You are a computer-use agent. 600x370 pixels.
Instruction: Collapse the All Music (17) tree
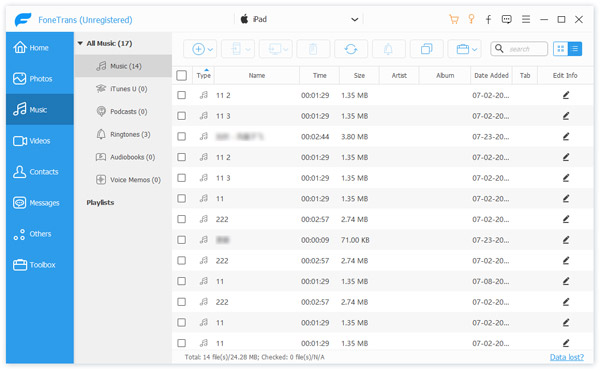80,44
